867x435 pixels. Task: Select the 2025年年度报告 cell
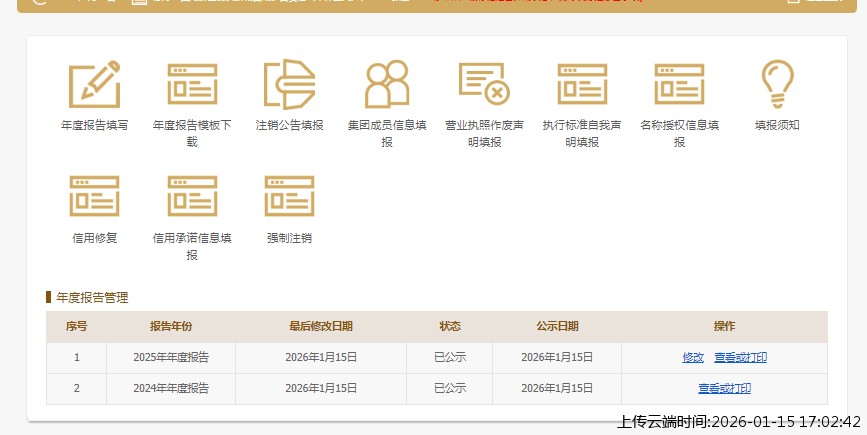click(171, 358)
